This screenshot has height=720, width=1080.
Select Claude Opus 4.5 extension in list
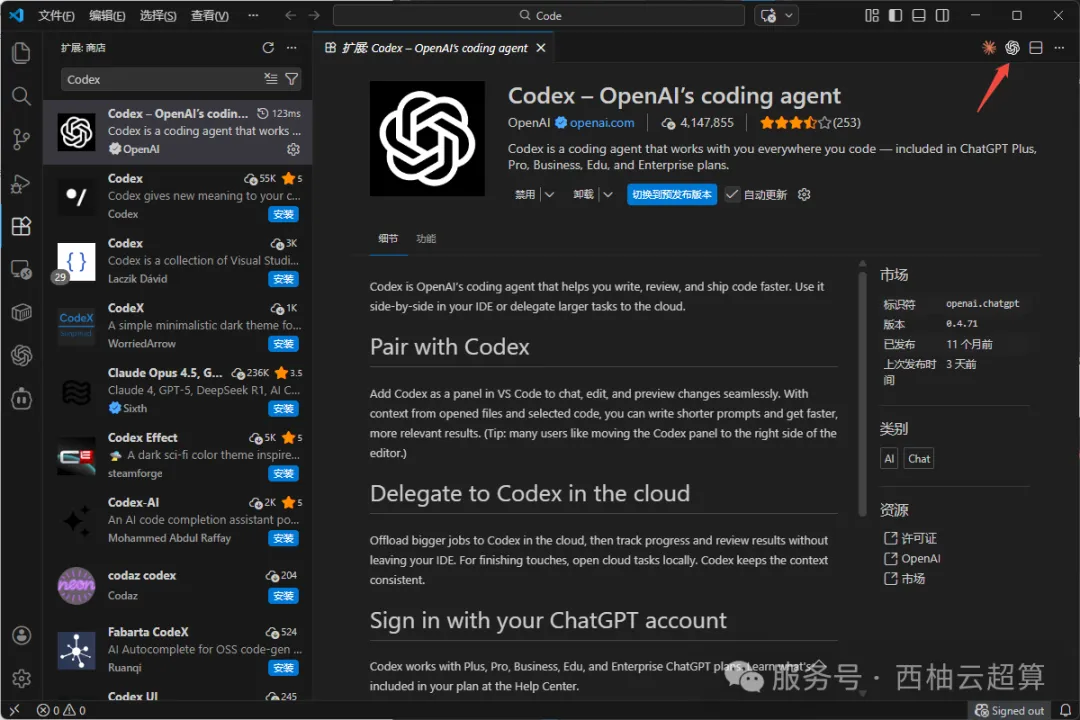coord(178,391)
